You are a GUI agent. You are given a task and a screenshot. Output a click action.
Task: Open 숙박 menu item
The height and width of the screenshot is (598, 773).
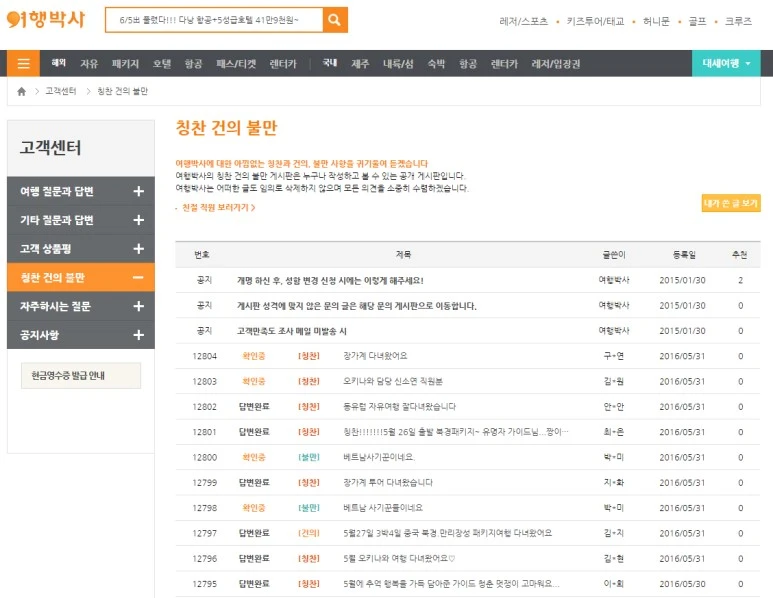(436, 64)
